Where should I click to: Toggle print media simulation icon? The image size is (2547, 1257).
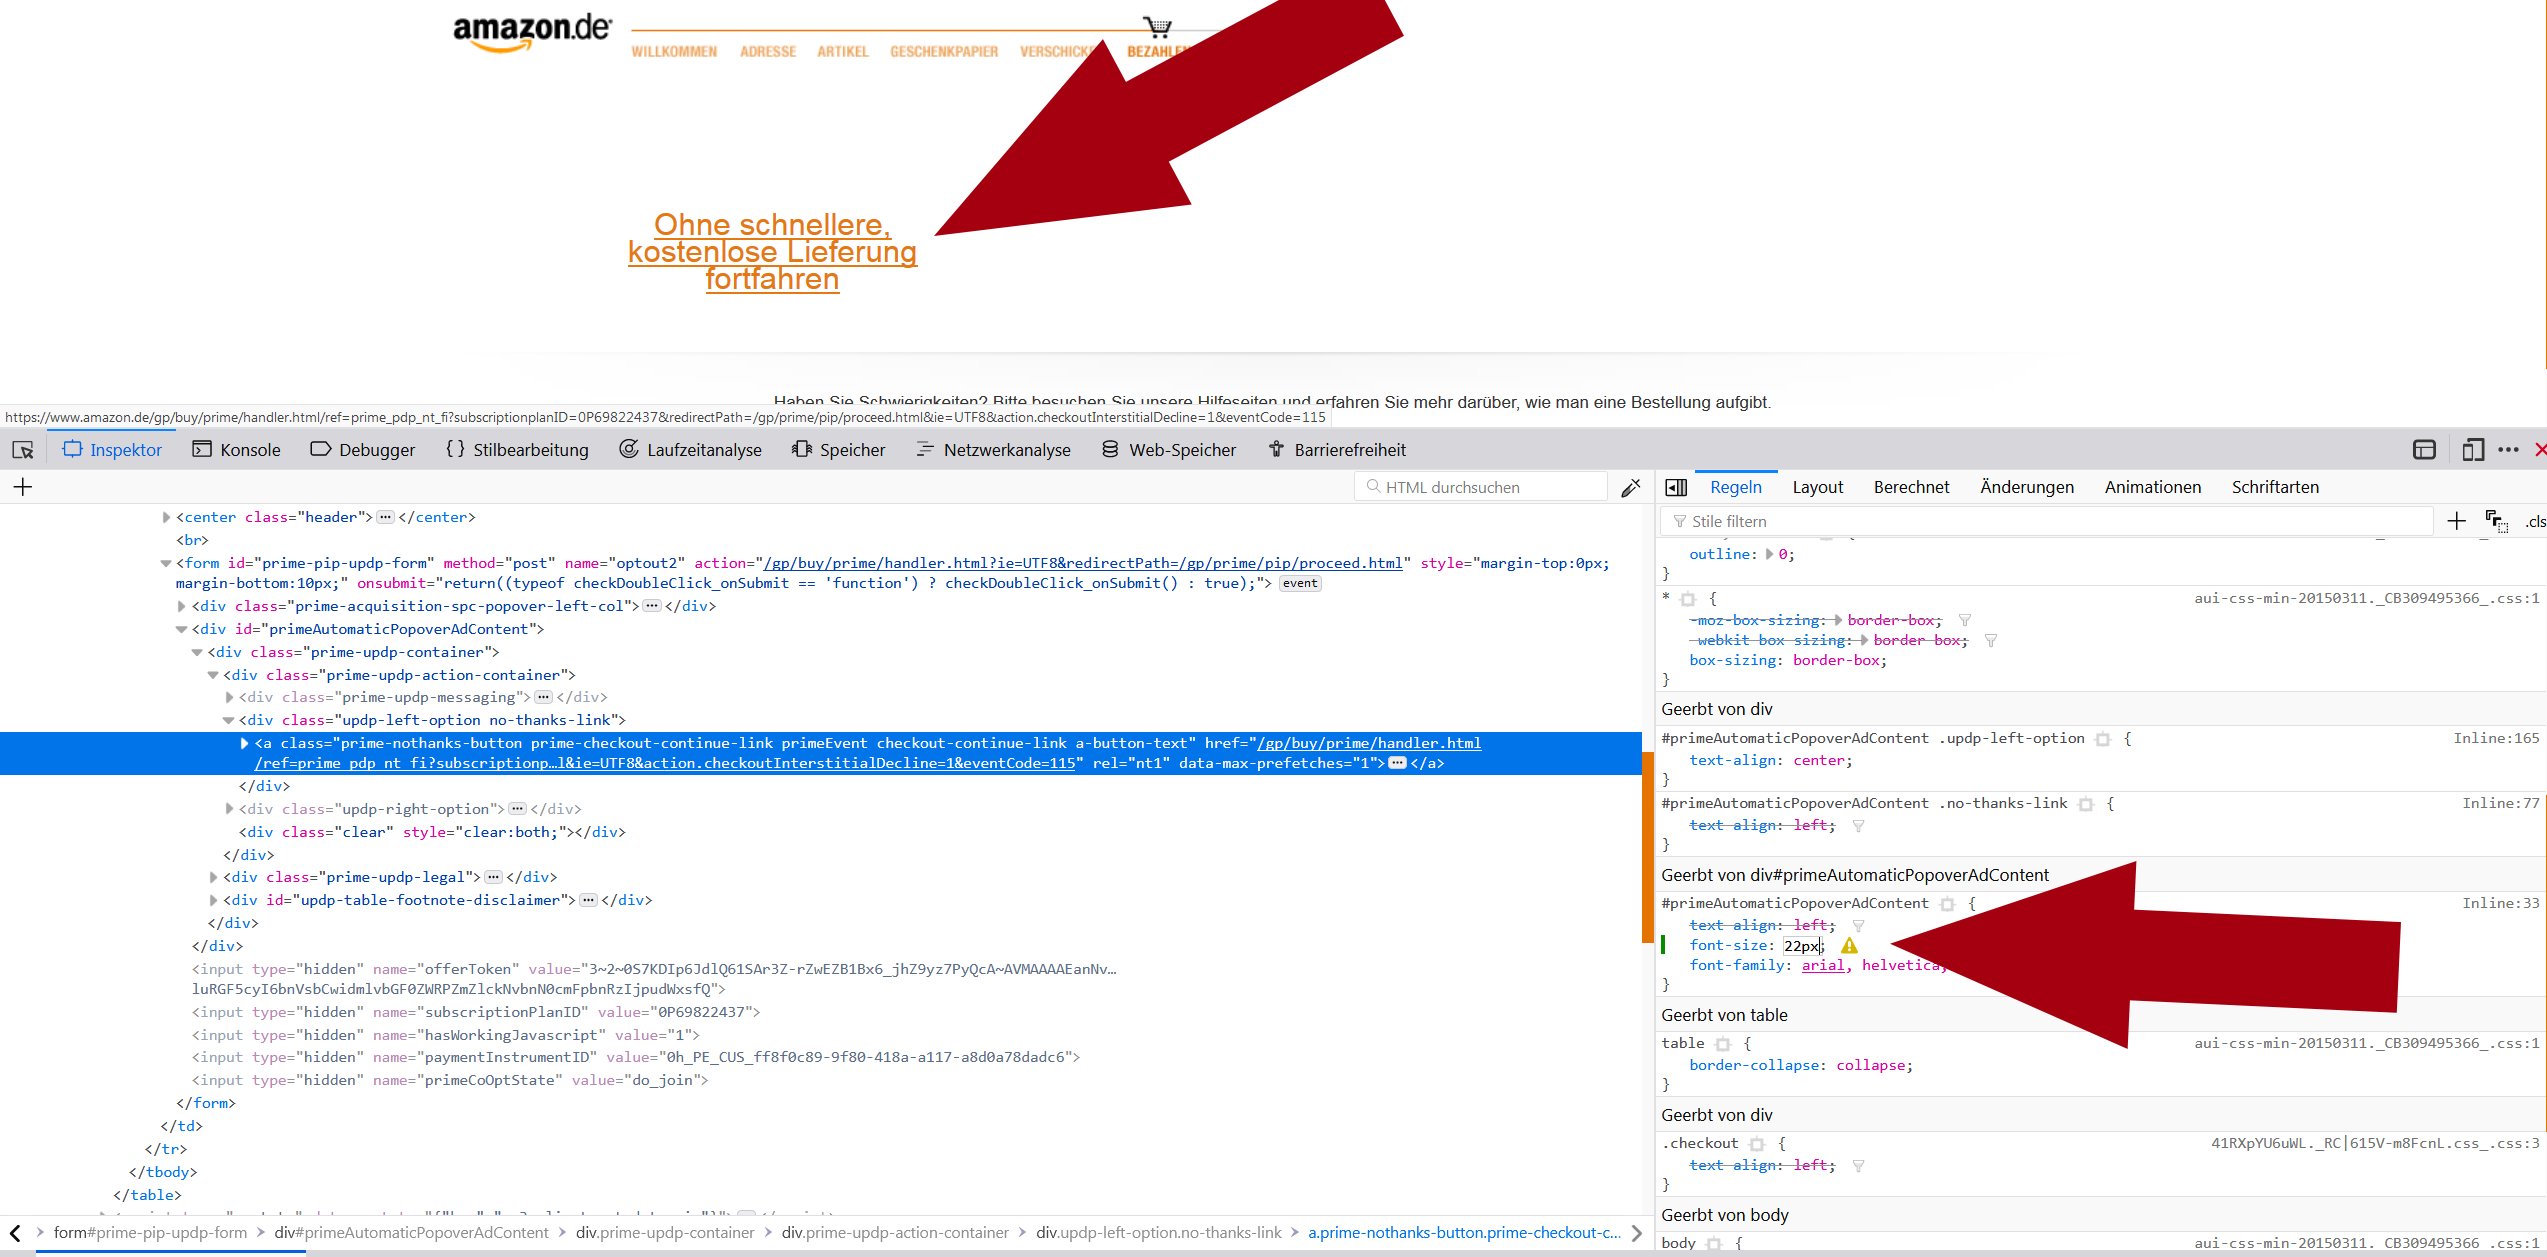click(x=2496, y=521)
